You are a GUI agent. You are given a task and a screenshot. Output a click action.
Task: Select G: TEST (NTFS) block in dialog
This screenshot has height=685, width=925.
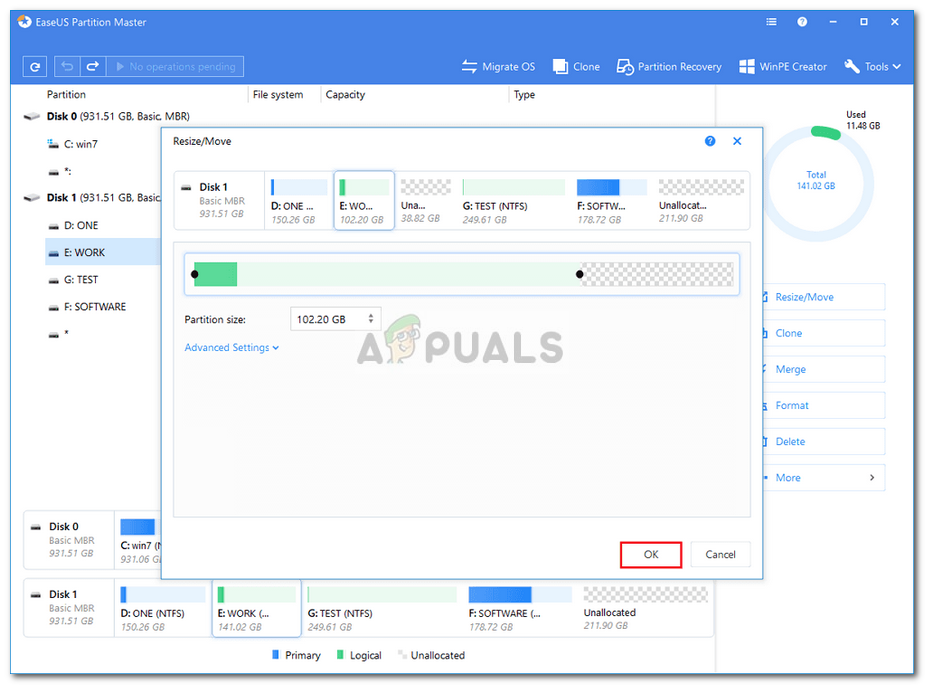(513, 202)
